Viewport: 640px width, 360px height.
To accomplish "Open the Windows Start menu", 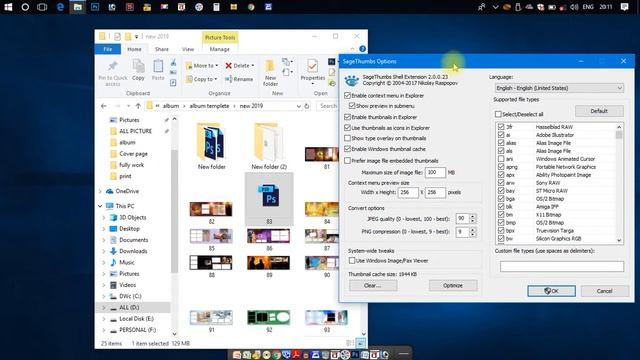I will tap(8, 7).
